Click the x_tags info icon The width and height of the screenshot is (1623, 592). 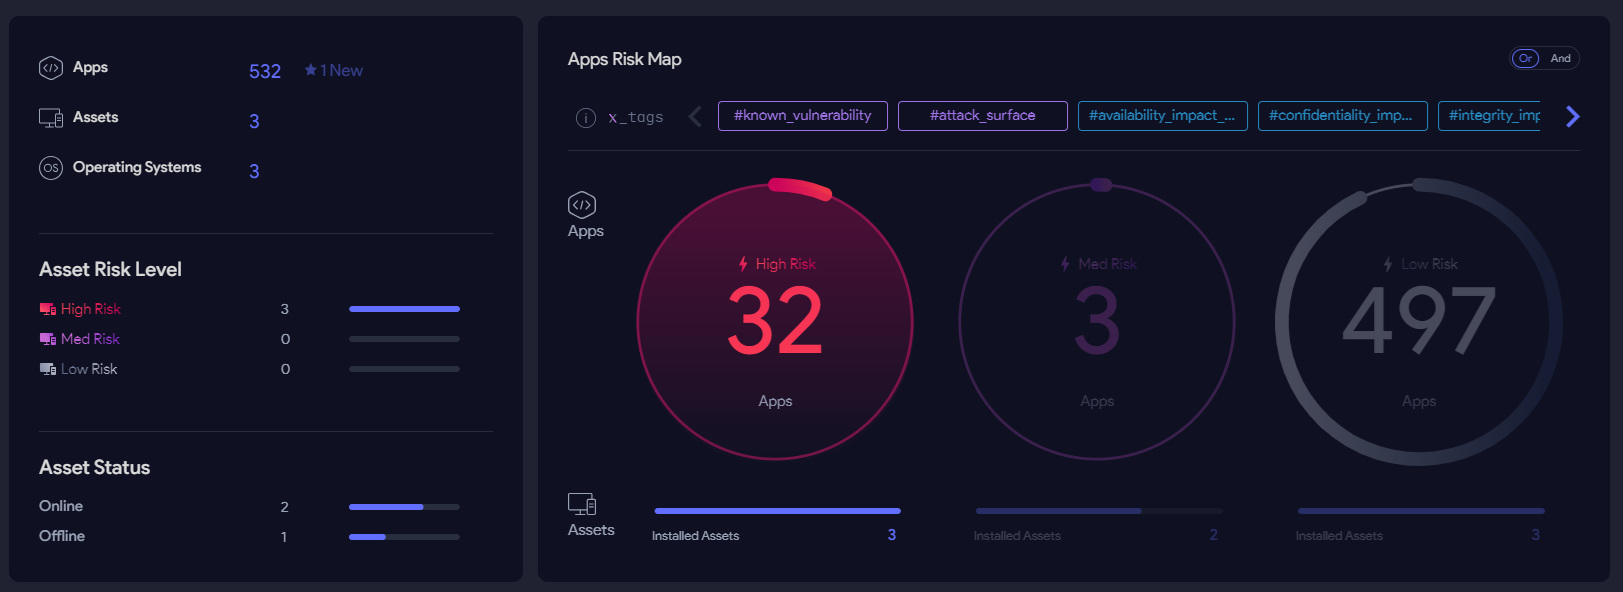(x=586, y=118)
